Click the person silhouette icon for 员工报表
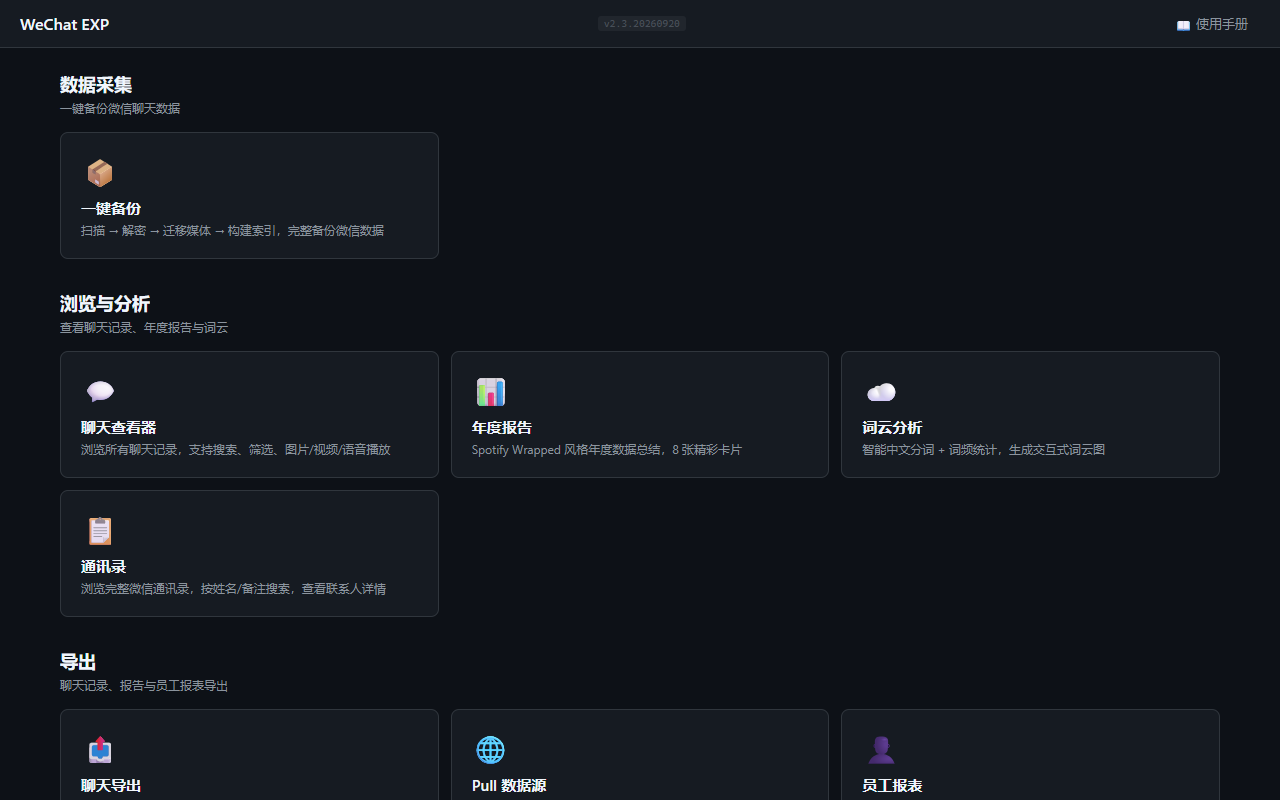This screenshot has height=800, width=1280. [x=881, y=750]
